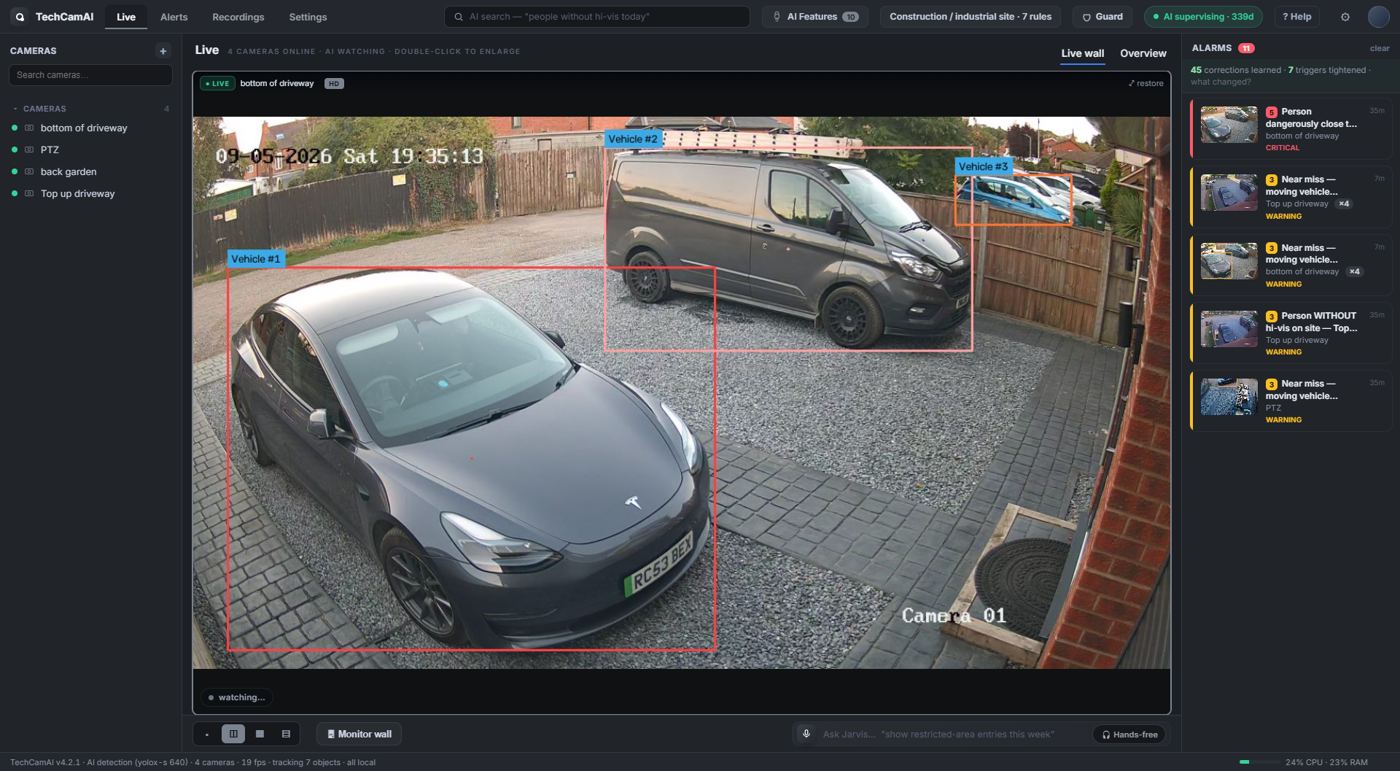Click the camera icon next to back garden
The width and height of the screenshot is (1400, 771).
coord(29,172)
